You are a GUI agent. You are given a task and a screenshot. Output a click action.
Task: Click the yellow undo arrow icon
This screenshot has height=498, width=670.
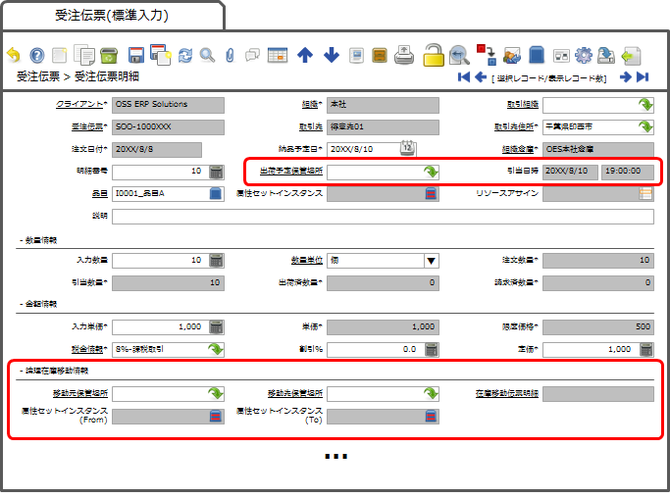14,55
